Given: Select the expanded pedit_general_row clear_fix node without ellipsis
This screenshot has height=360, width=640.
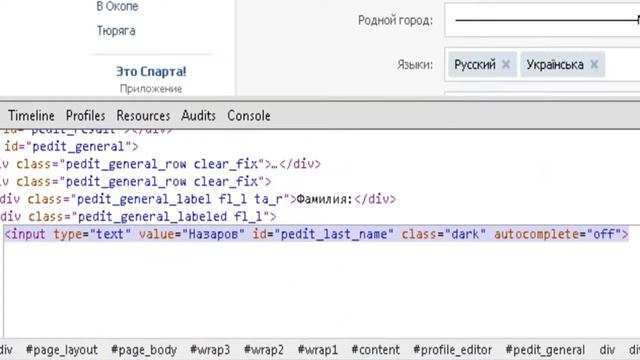Looking at the screenshot, I should [x=136, y=181].
